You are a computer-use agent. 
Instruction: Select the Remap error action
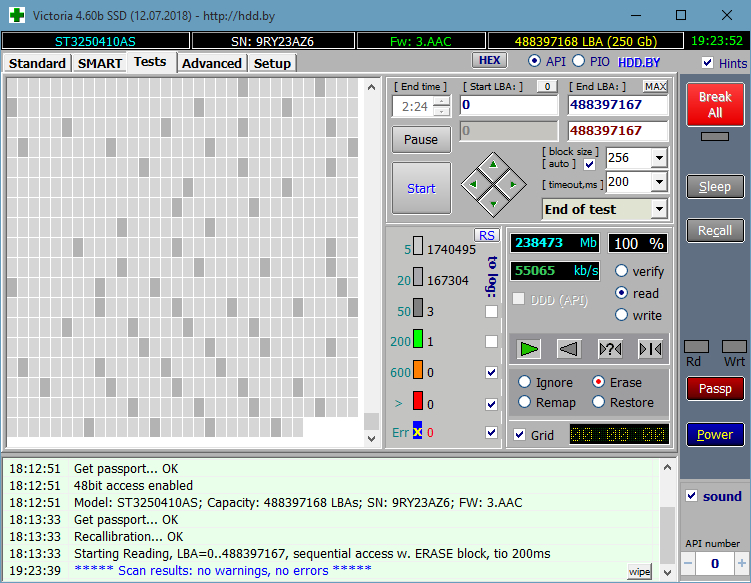coord(524,401)
